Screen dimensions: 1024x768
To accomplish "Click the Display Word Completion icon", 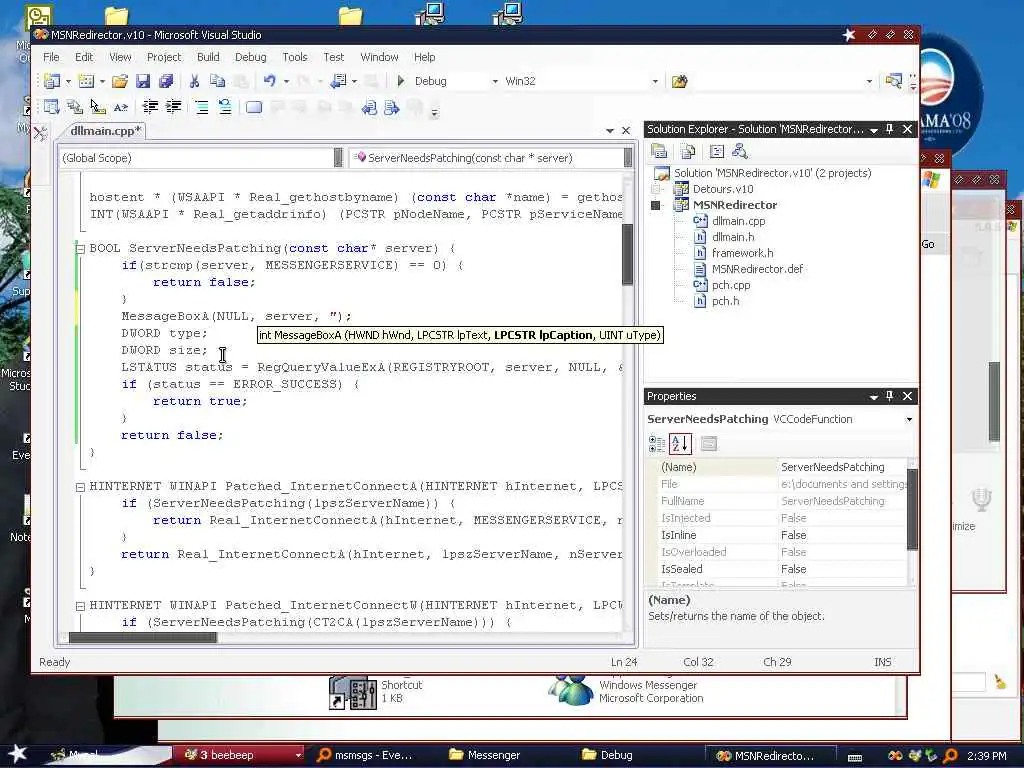I will click(x=121, y=107).
